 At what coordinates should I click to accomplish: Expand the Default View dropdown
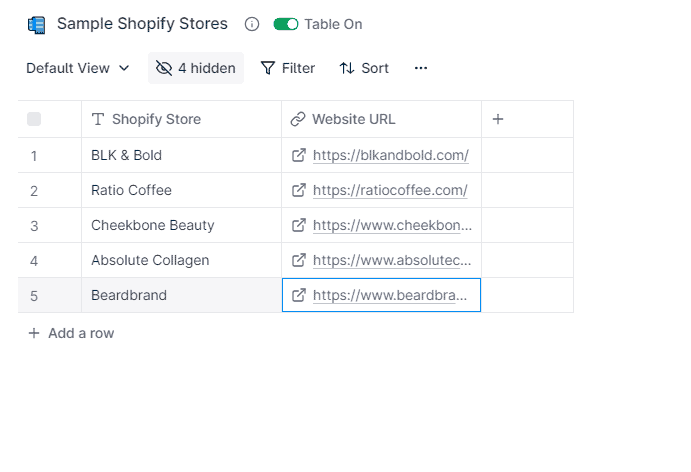click(x=78, y=68)
